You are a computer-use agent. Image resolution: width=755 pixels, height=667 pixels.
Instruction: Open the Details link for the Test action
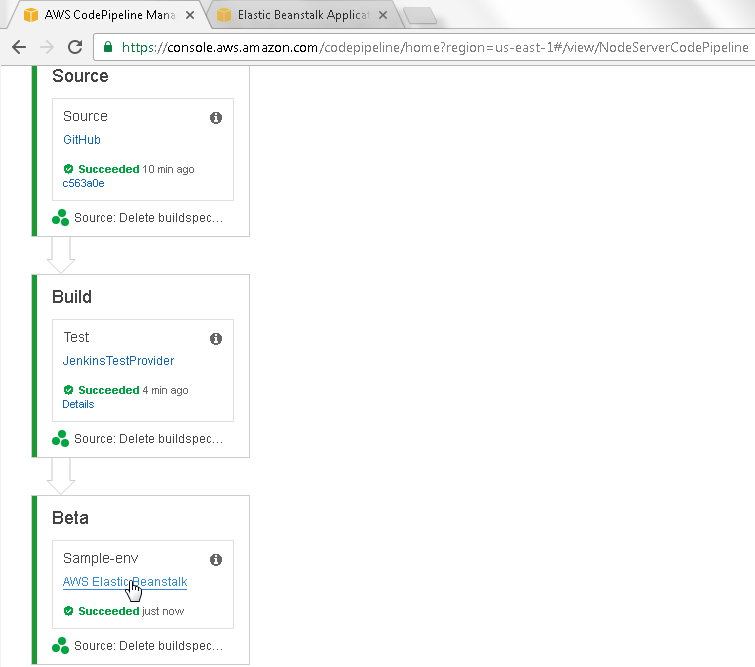(x=78, y=404)
